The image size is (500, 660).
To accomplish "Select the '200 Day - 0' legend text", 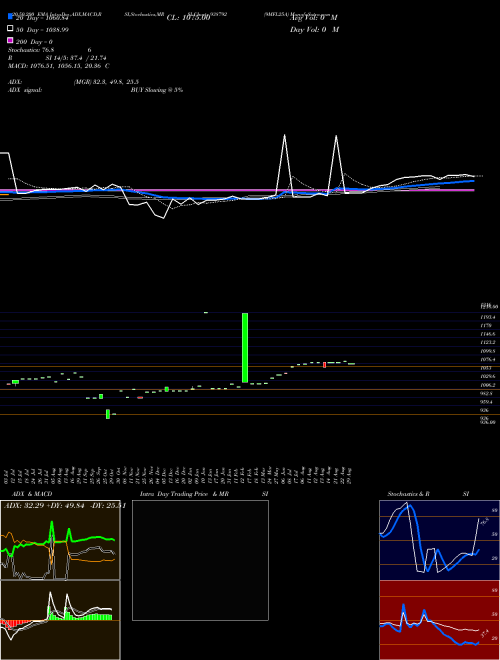I will coord(34,42).
